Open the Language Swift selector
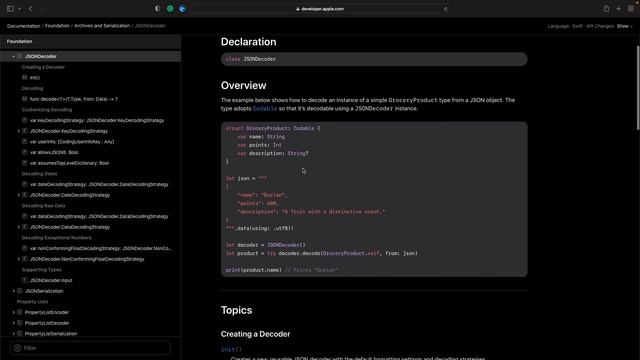Screen dimensions: 640x360 [x=565, y=26]
